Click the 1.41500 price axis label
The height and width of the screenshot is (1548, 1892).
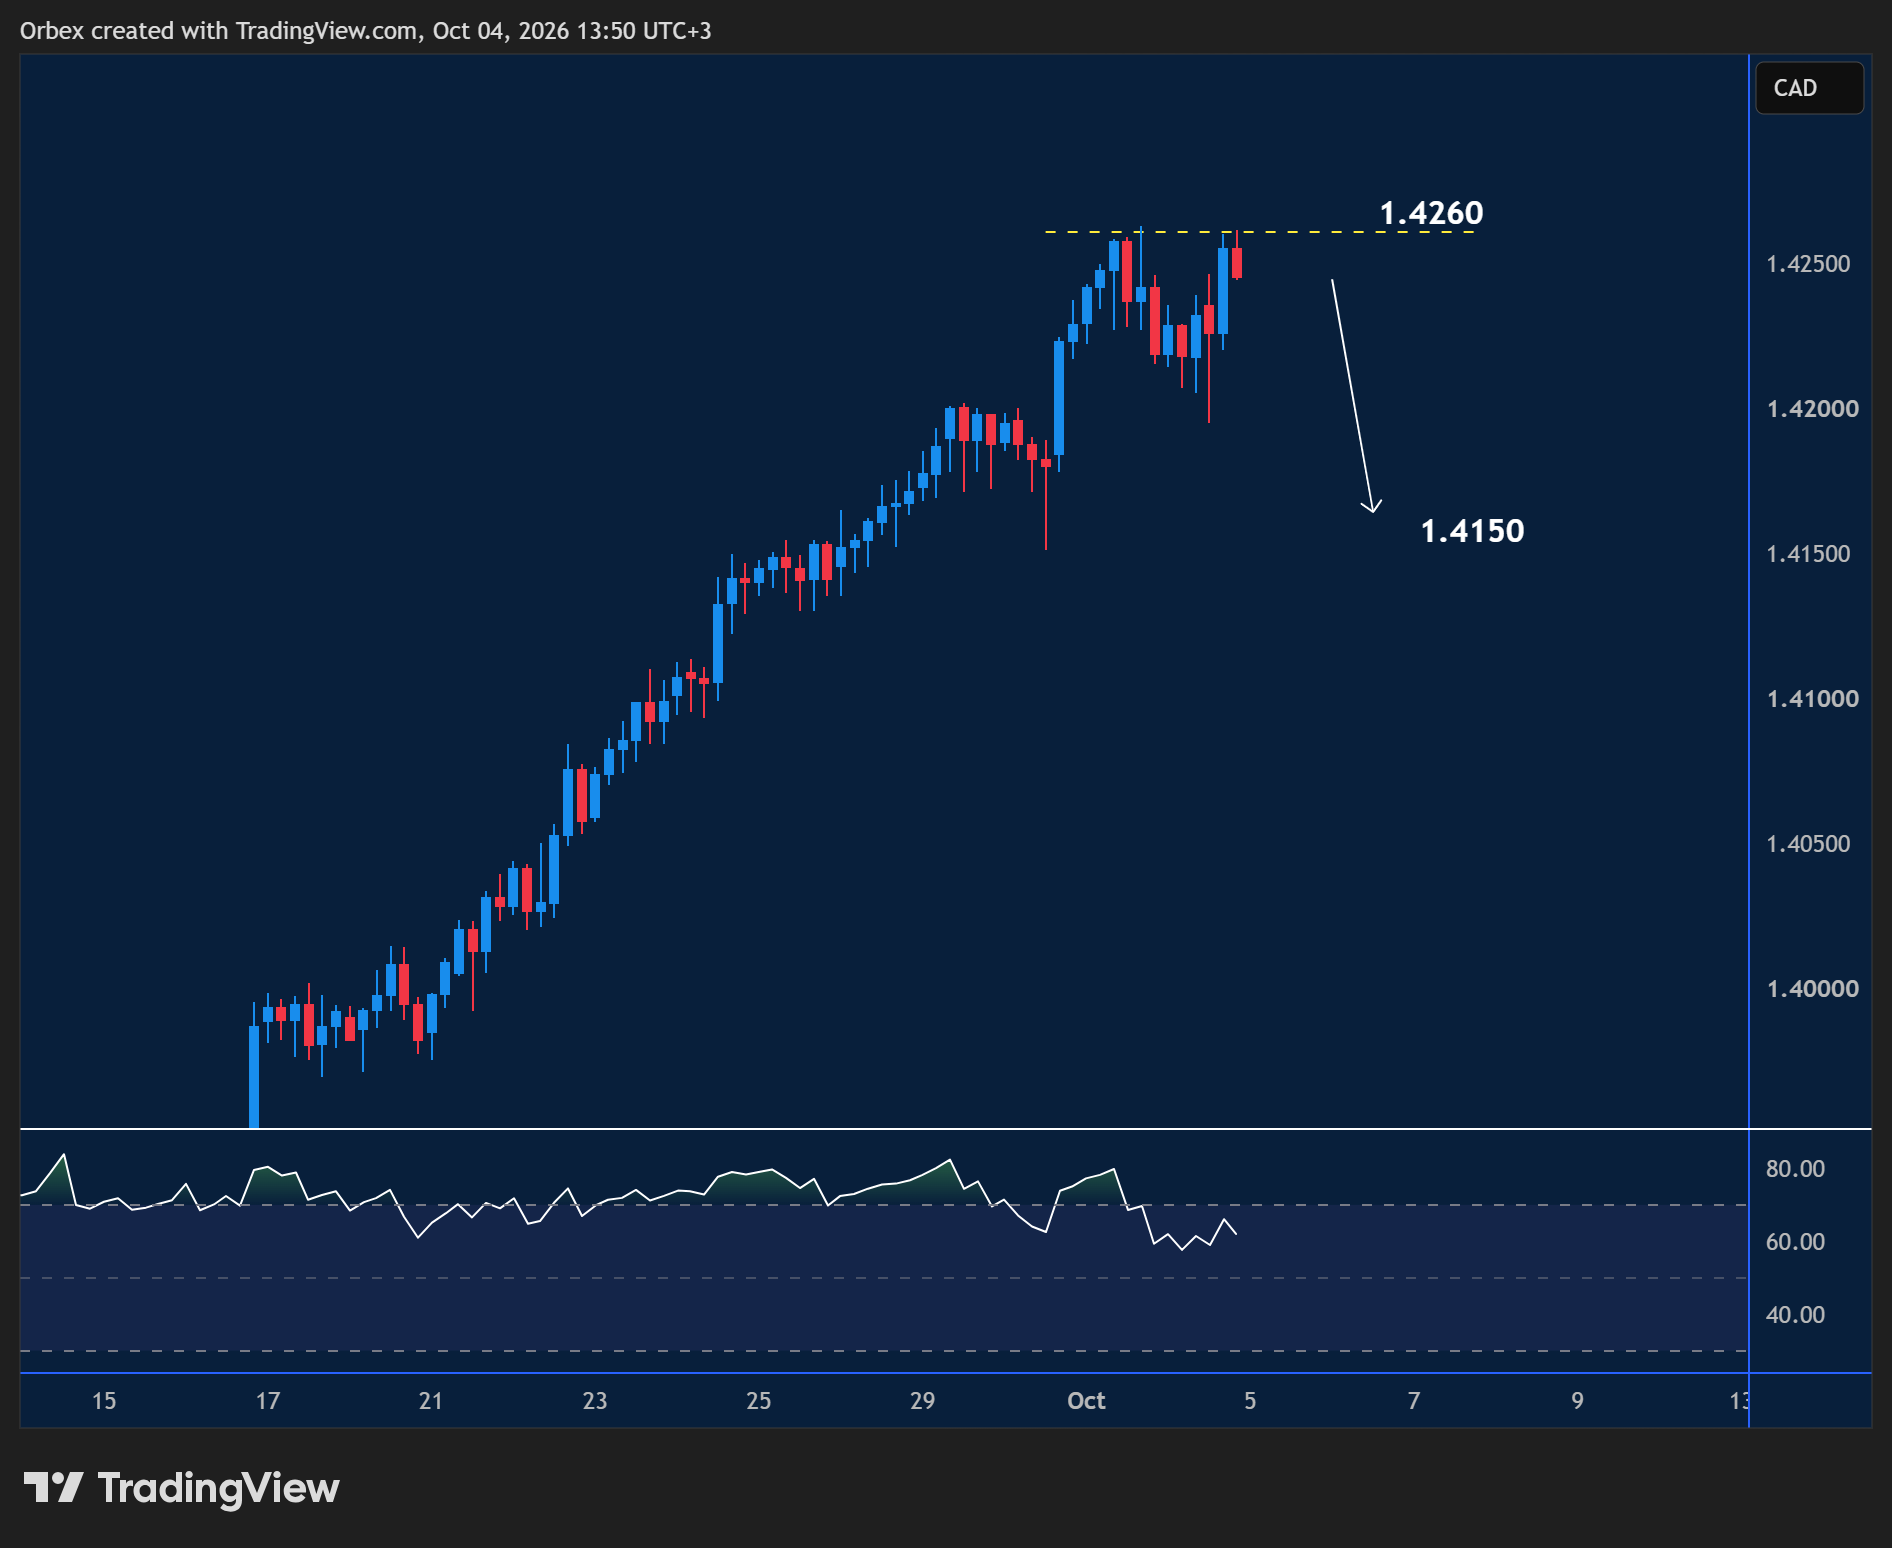click(1808, 554)
